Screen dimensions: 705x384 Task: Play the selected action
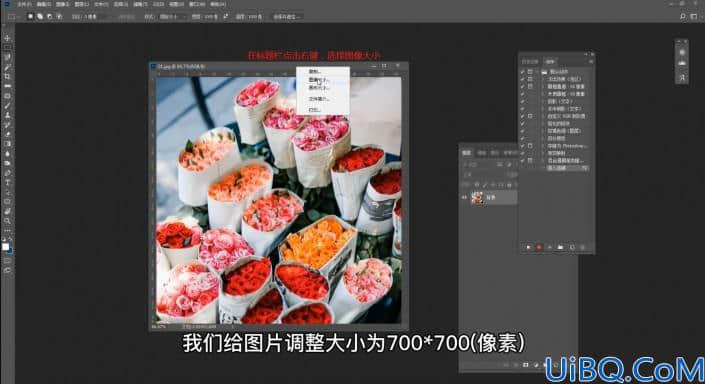549,247
